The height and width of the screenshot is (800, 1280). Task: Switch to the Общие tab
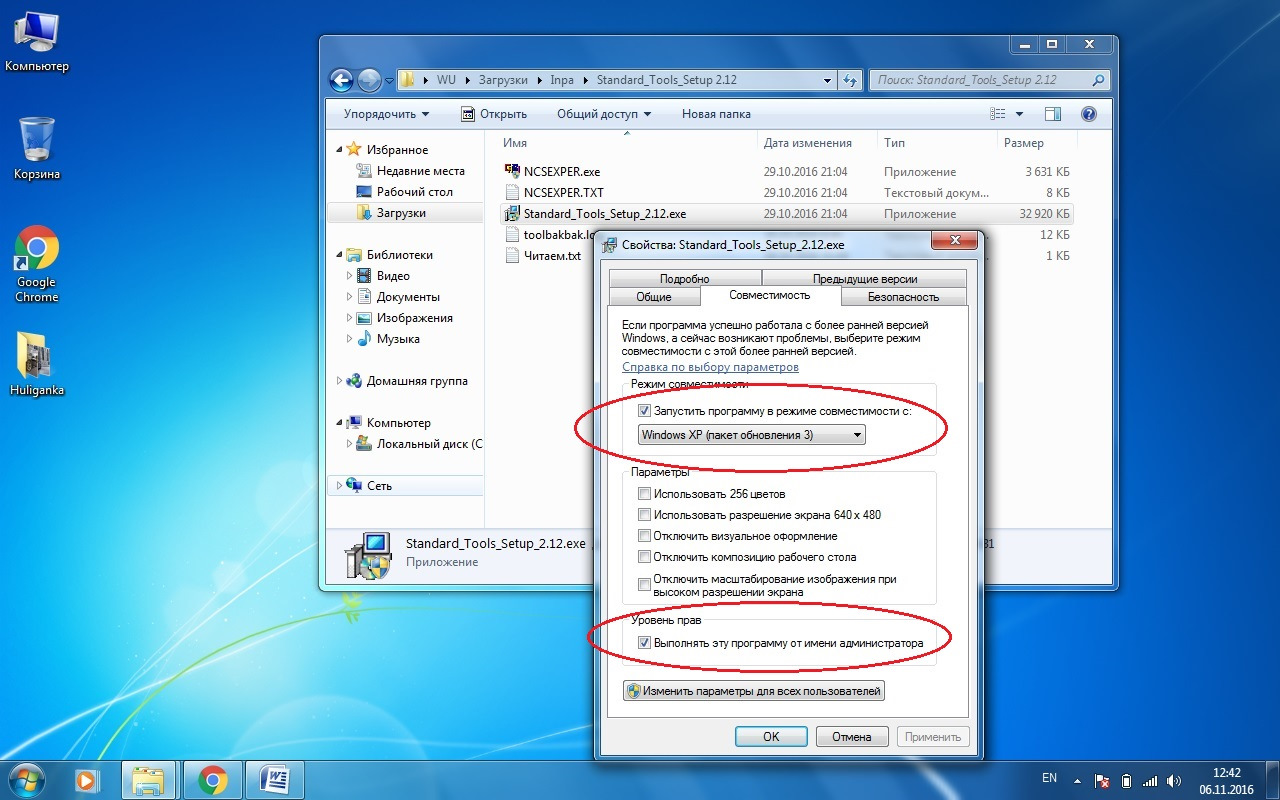point(654,297)
